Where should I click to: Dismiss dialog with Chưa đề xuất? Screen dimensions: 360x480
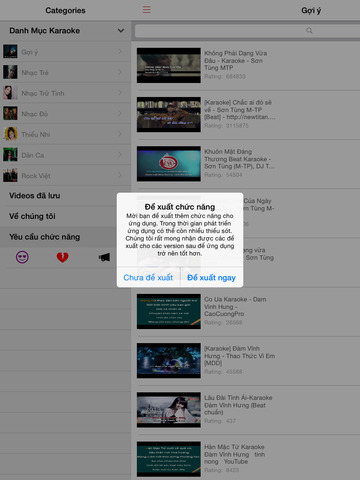coord(148,277)
